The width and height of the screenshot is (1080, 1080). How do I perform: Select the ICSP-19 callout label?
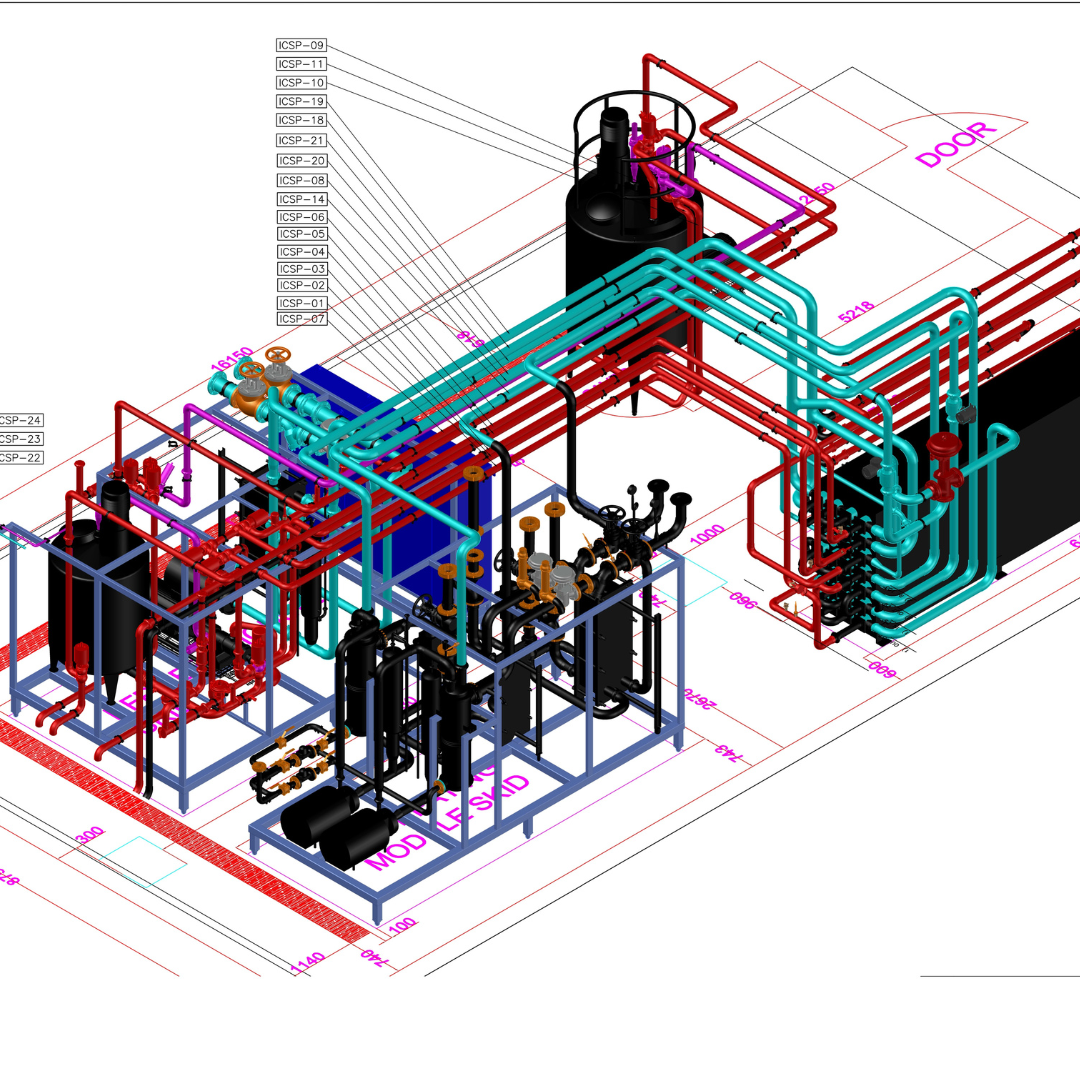301,101
